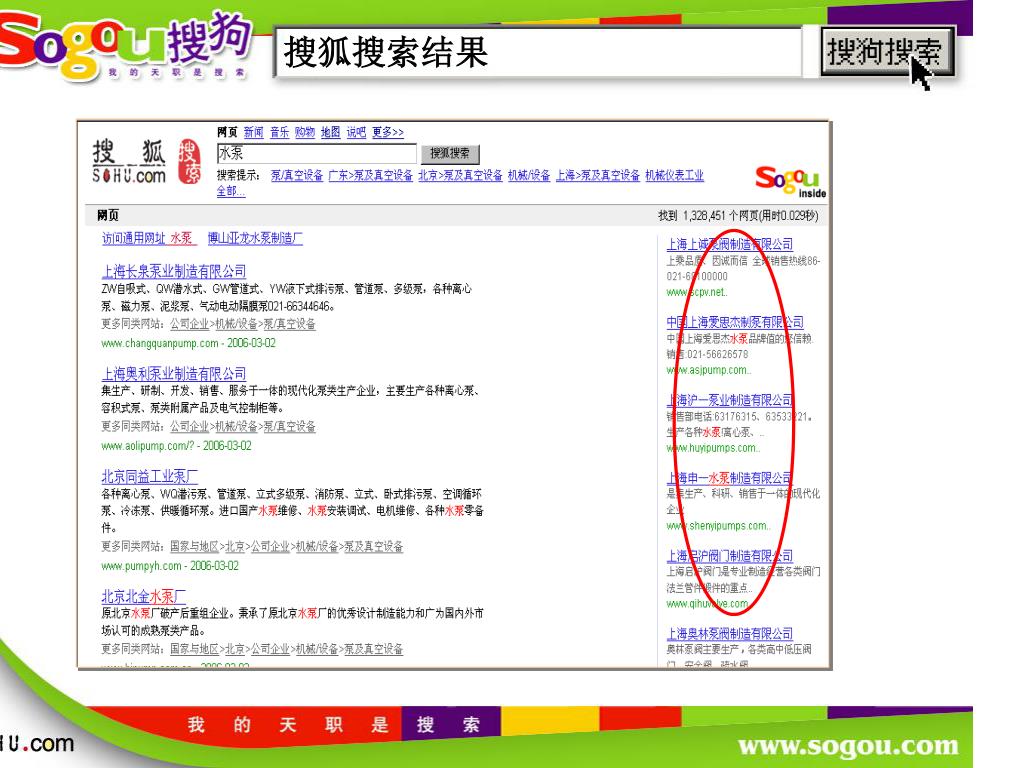This screenshot has width=1024, height=768.
Task: Open sponsored link 上海沪一泵业制造有限公司
Action: coord(729,400)
